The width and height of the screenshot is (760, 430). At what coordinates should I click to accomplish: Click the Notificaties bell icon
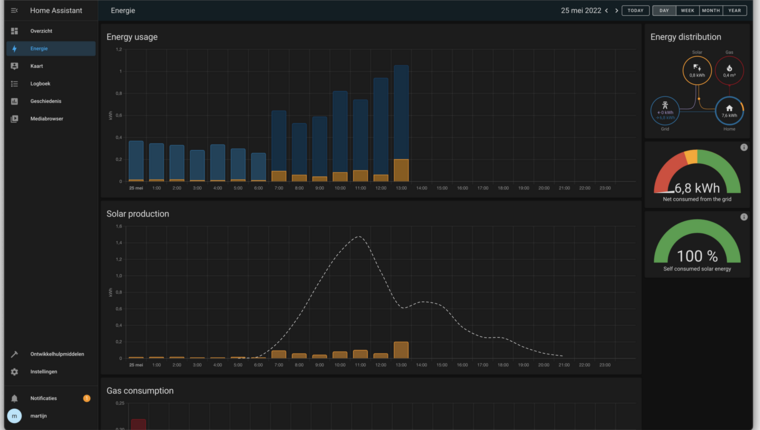point(14,398)
